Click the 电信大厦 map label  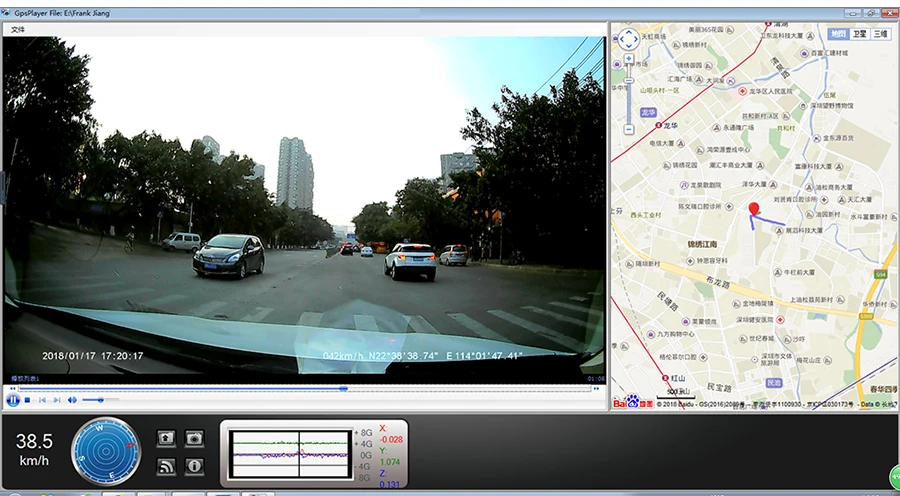(x=661, y=143)
